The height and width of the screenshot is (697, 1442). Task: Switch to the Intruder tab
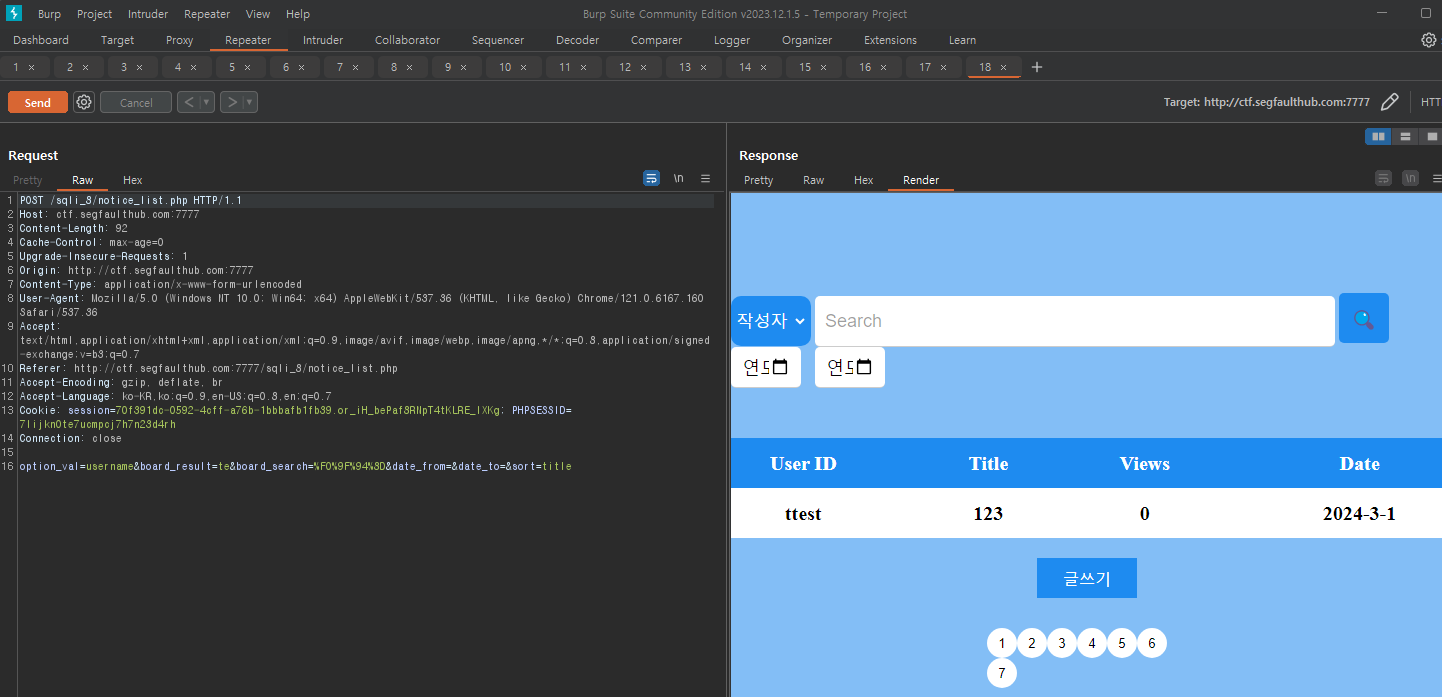[x=323, y=40]
